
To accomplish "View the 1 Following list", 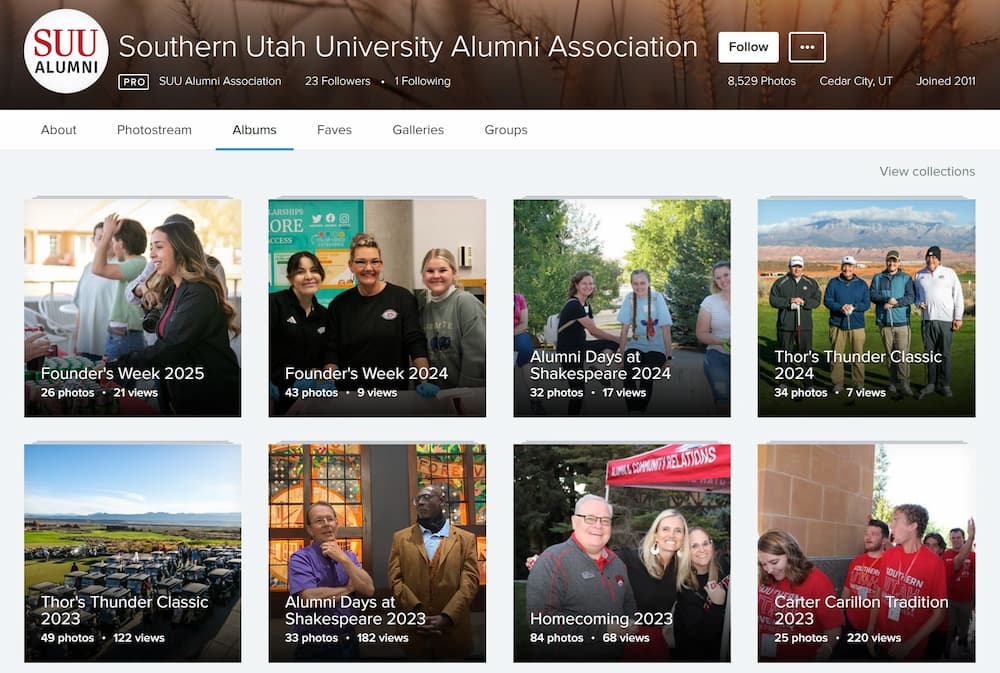I will [x=422, y=81].
